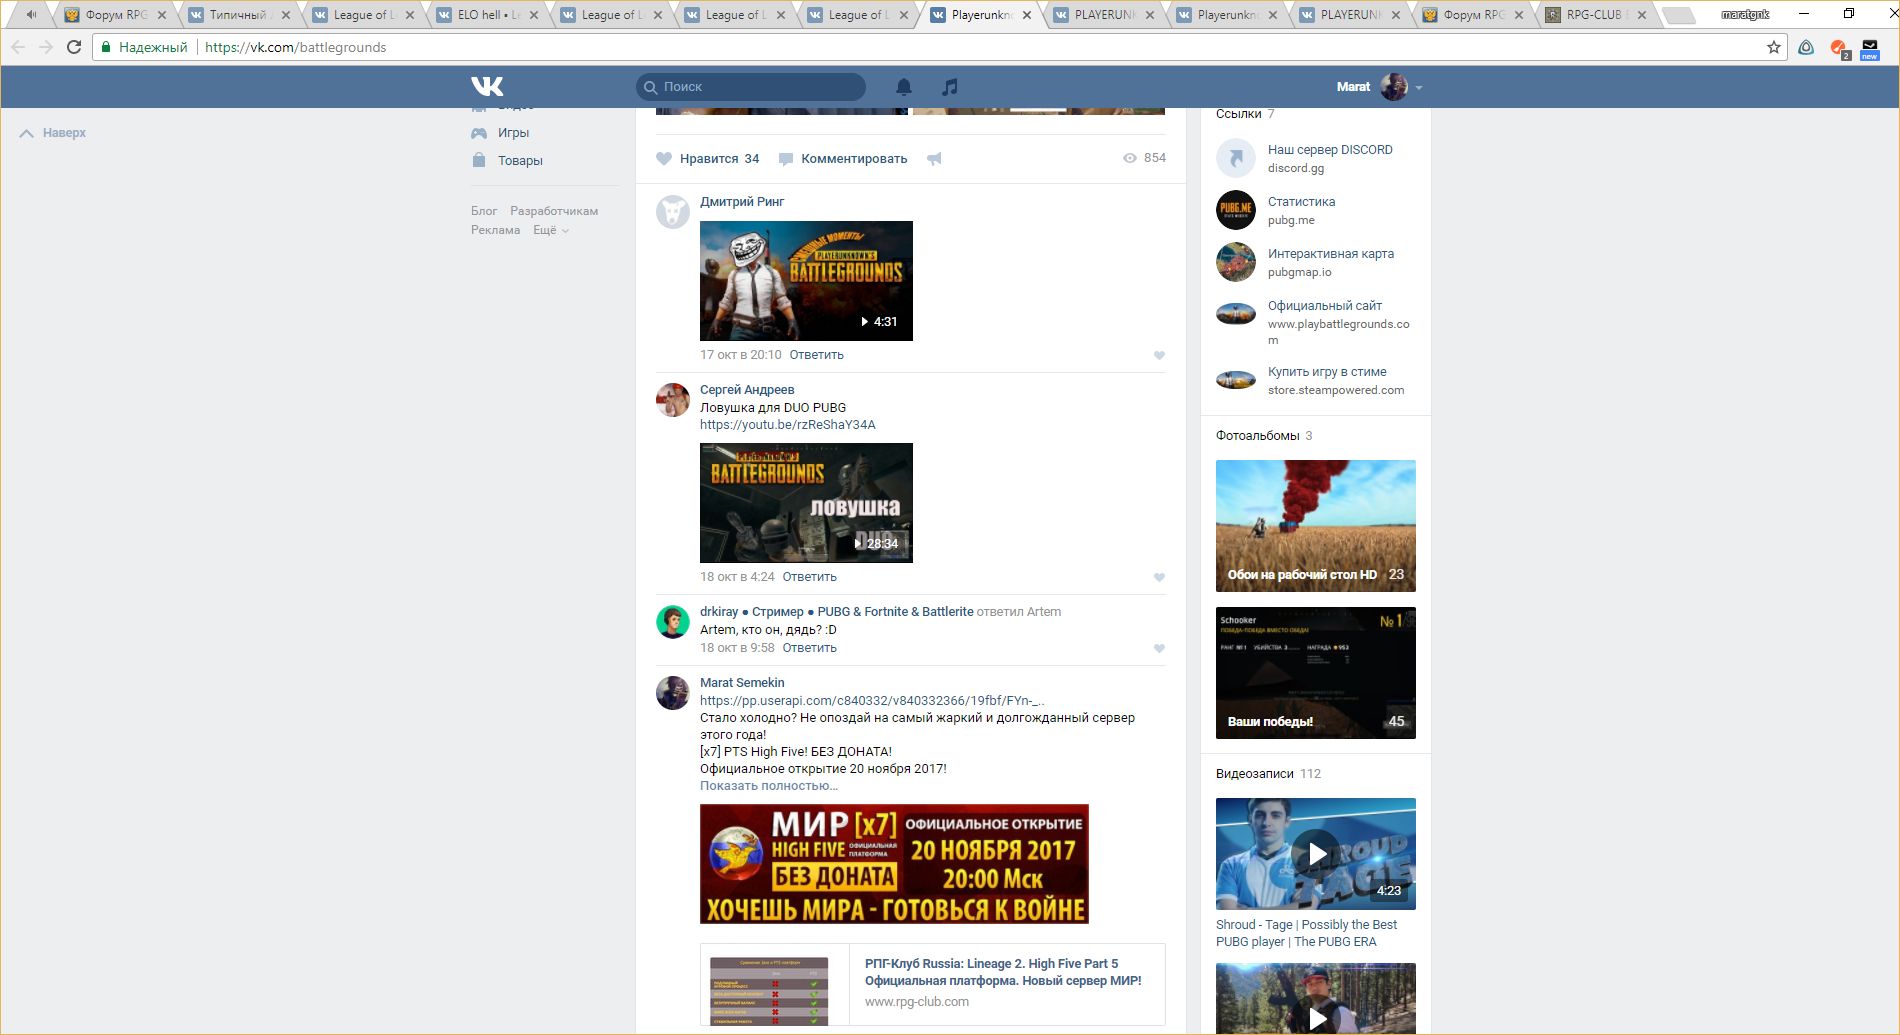Screen dimensions: 1900x1035
Task: Open the music note player icon
Action: (950, 87)
